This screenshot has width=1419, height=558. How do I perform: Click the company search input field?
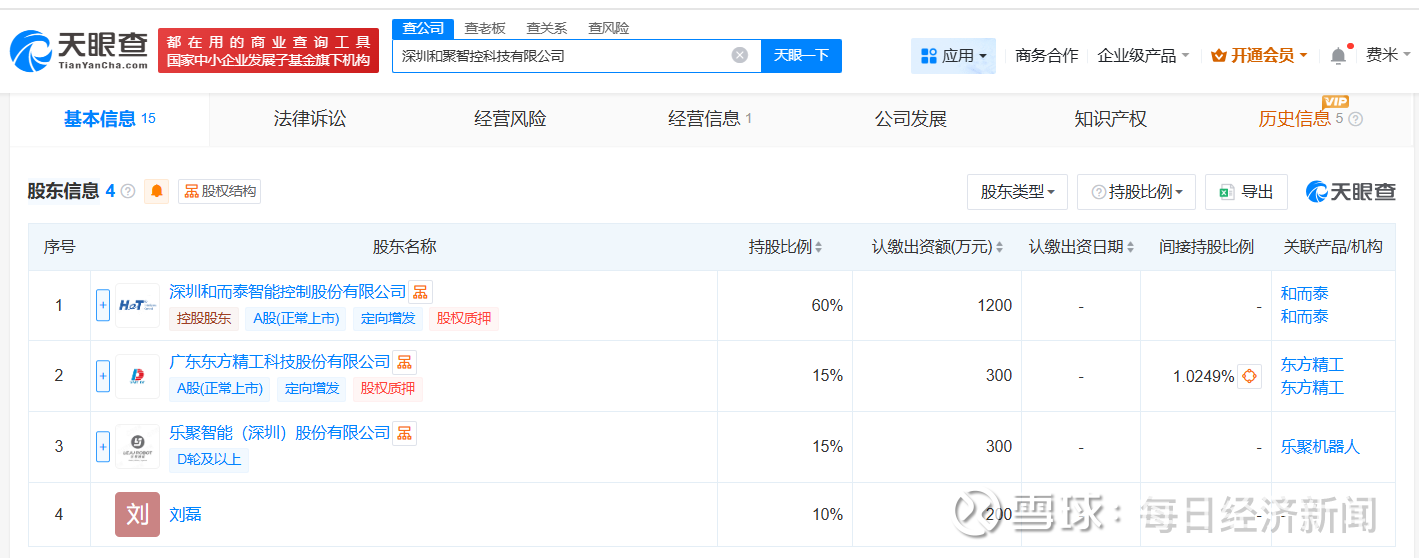[560, 56]
